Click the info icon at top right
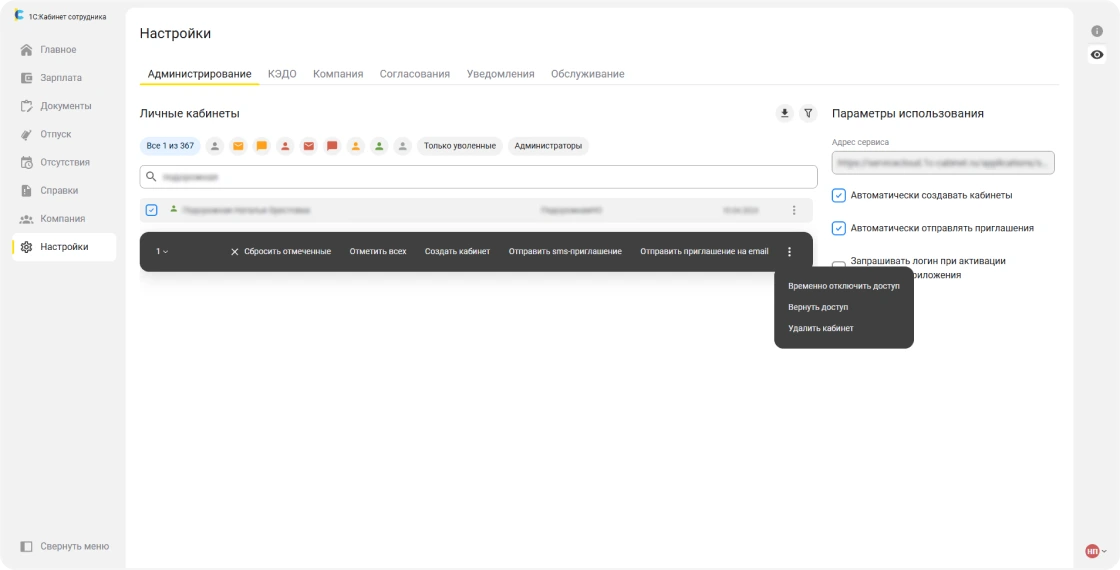Screen dimensions: 1120x570 (x=1097, y=31)
